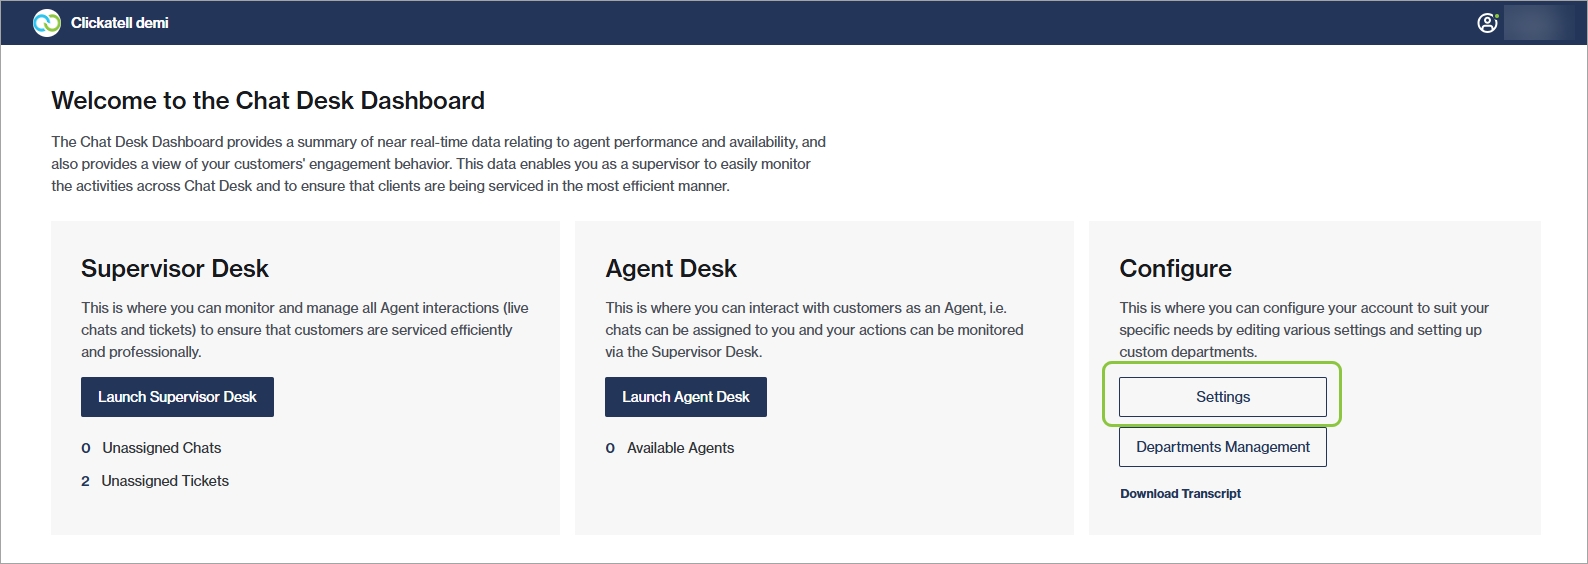Select the Unassigned Chats label
The width and height of the screenshot is (1588, 564).
[x=161, y=448]
